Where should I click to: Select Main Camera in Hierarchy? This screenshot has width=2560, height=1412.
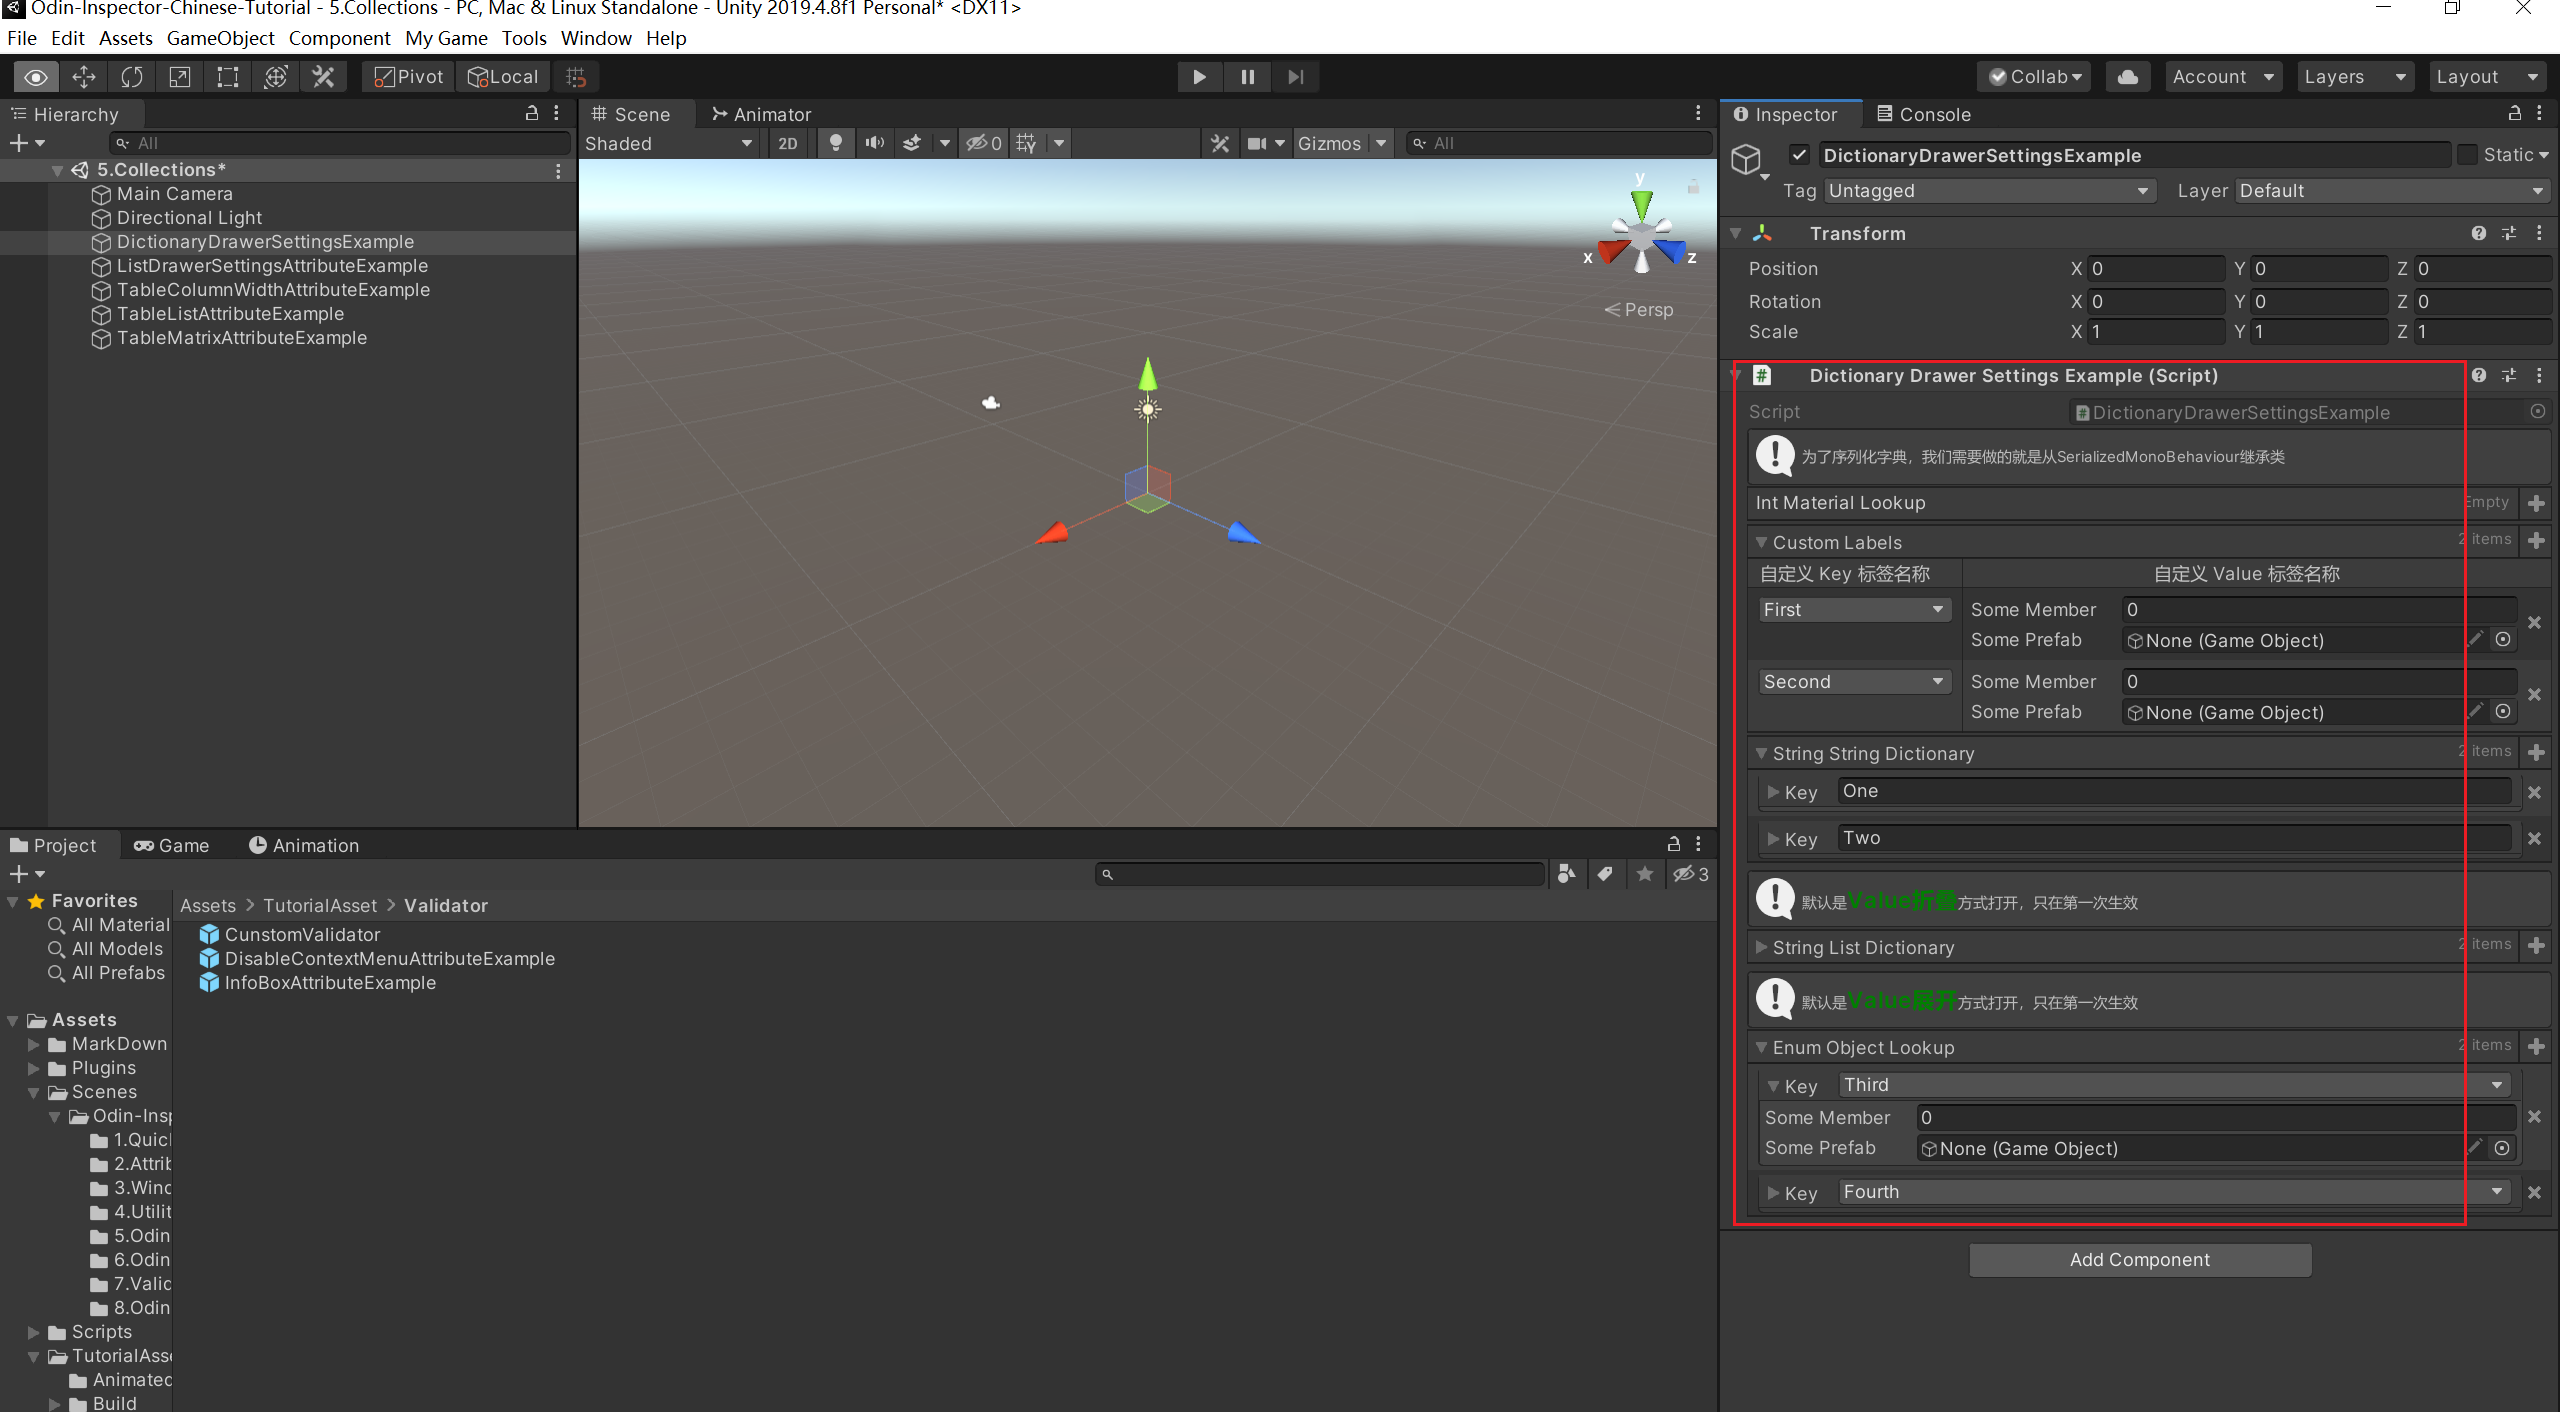tap(174, 193)
